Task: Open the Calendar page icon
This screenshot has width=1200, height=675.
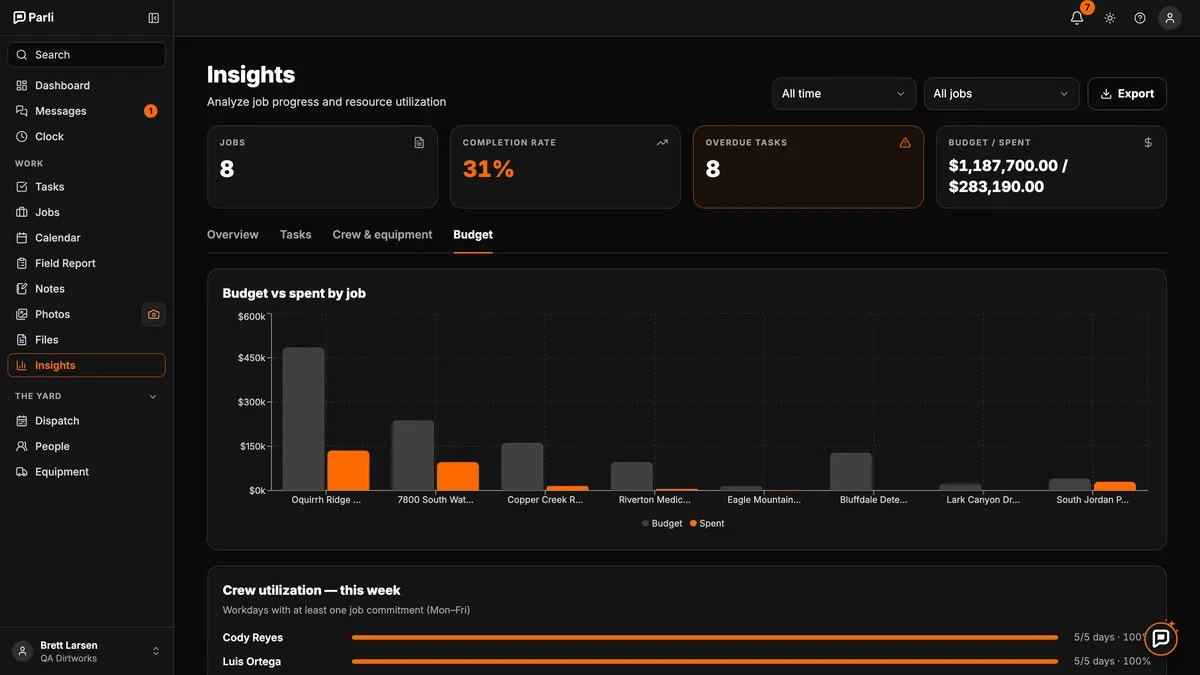Action: coord(22,238)
